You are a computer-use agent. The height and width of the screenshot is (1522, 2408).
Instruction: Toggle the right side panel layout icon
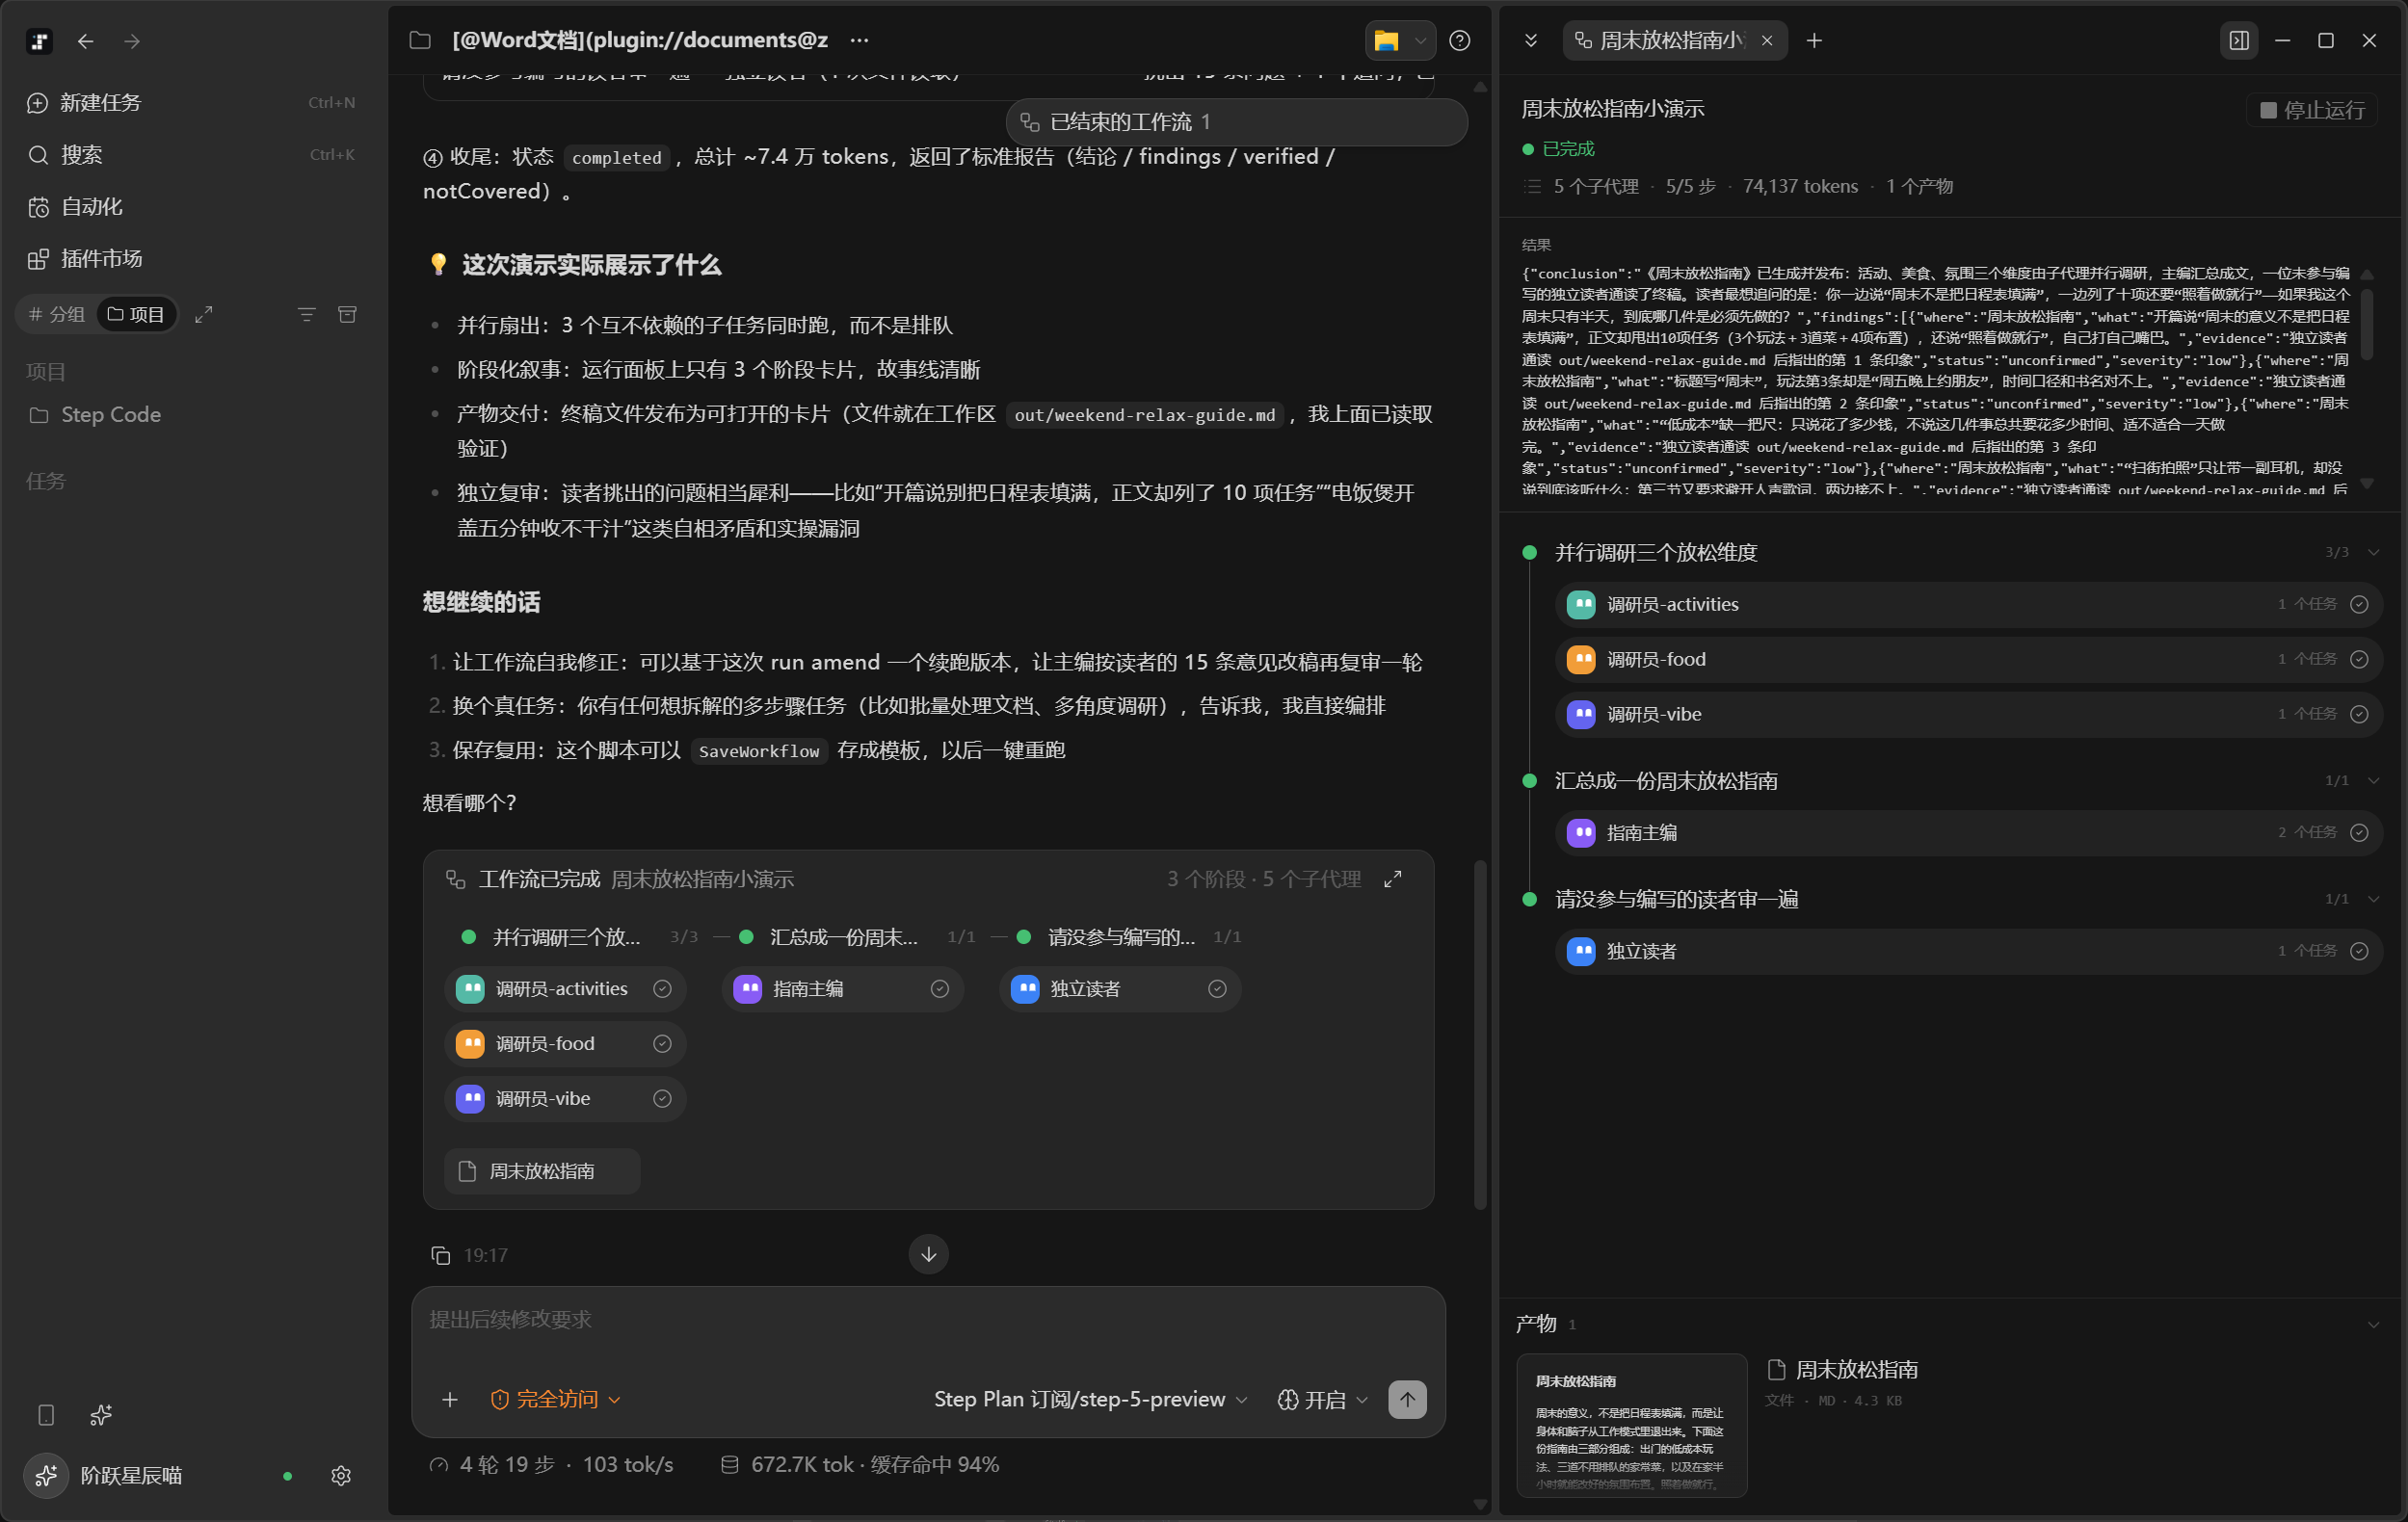[2239, 40]
